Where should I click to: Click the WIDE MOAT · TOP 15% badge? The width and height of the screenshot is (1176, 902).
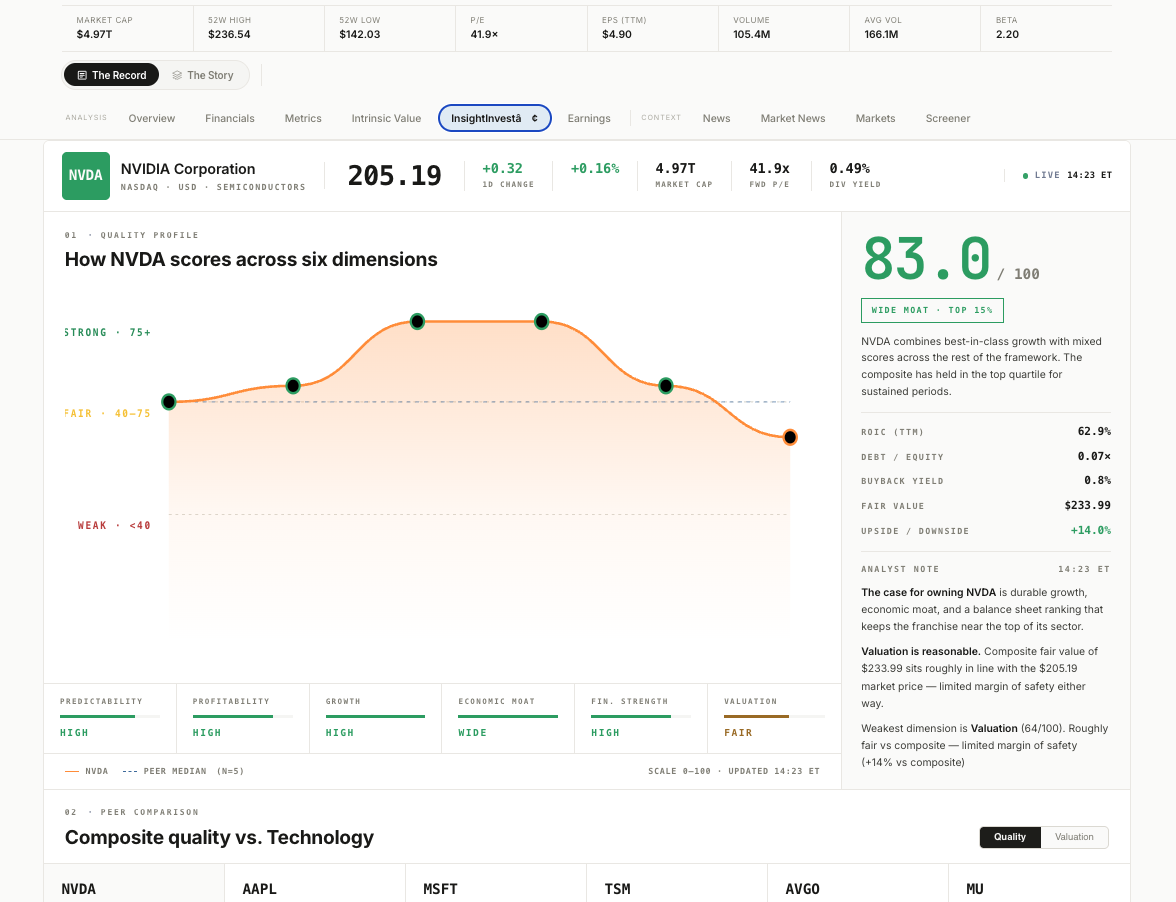click(x=932, y=310)
